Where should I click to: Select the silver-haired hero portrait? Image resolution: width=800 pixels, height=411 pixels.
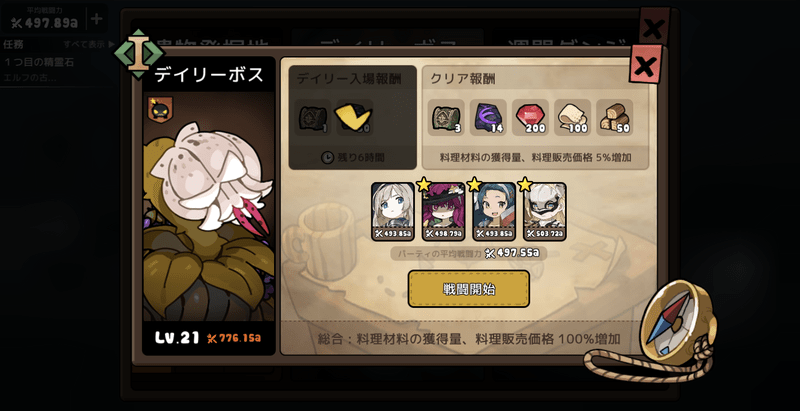pyautogui.click(x=392, y=211)
